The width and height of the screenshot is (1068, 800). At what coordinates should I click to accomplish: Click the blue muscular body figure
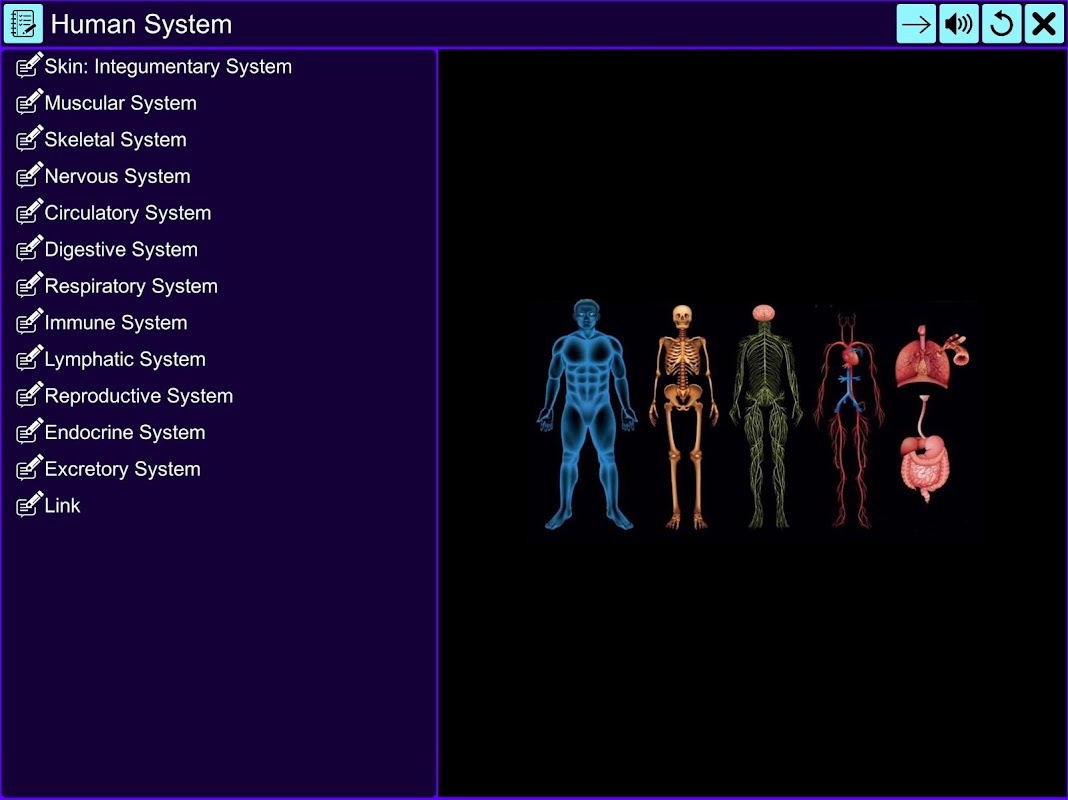[x=587, y=414]
